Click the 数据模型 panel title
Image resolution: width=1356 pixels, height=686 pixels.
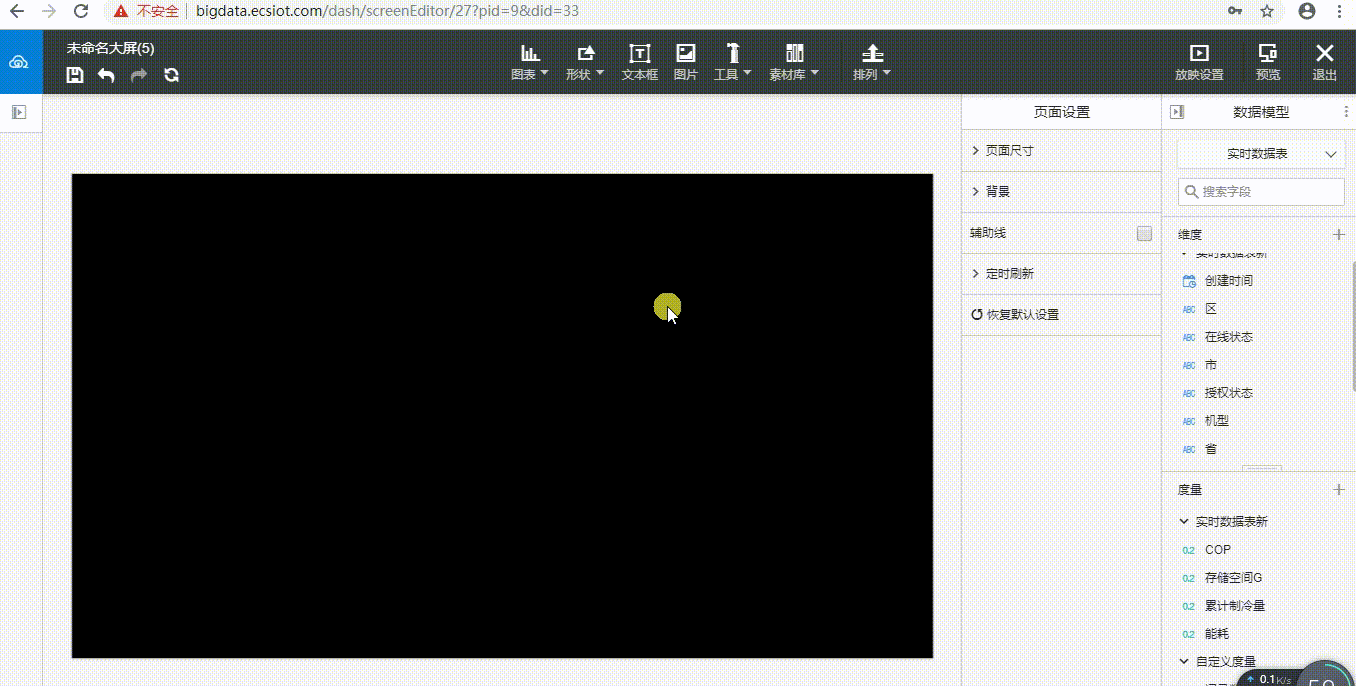(x=1261, y=113)
